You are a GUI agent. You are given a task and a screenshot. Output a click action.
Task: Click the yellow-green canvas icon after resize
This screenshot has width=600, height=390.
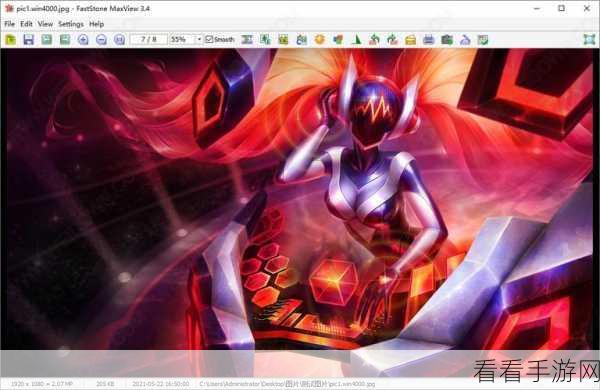pos(284,39)
